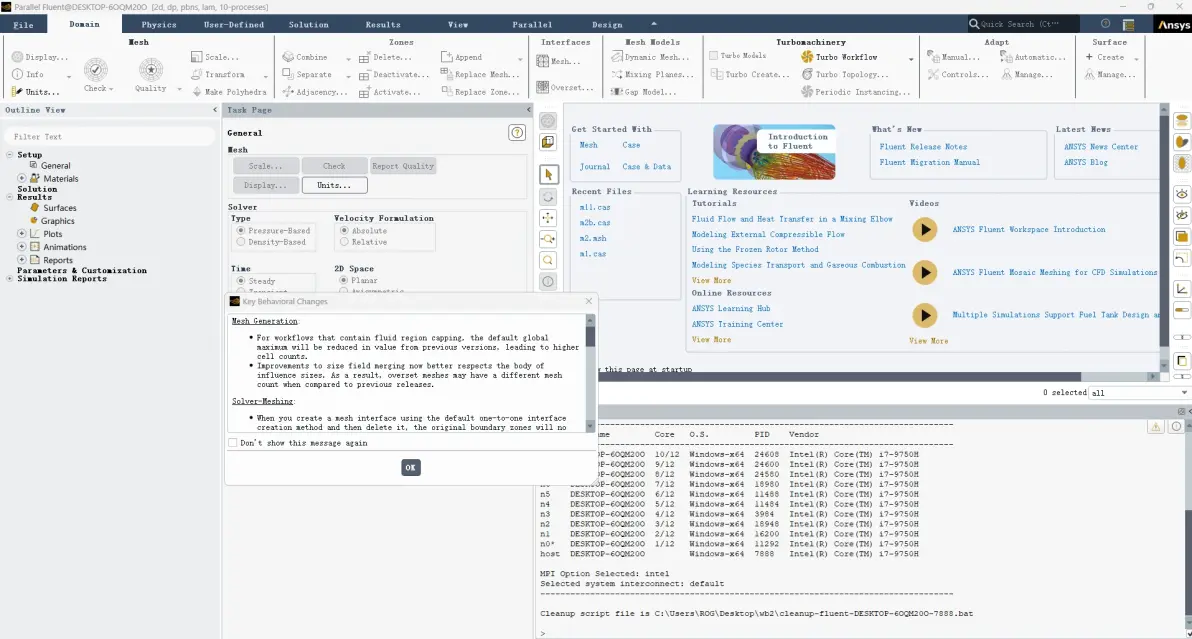Click the Filter Text field in Outline View

(110, 137)
